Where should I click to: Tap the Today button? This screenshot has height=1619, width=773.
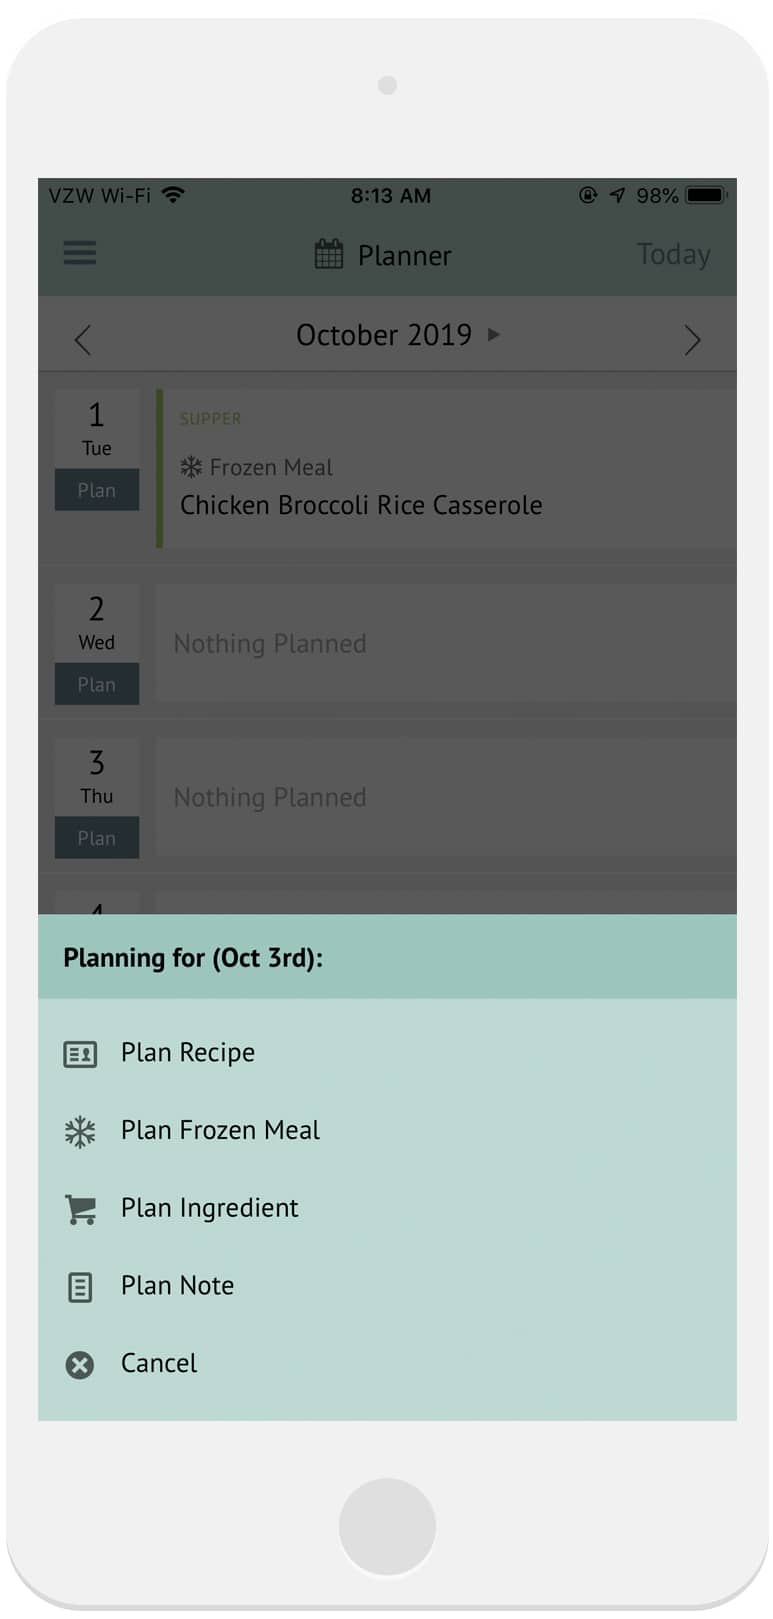(x=673, y=255)
